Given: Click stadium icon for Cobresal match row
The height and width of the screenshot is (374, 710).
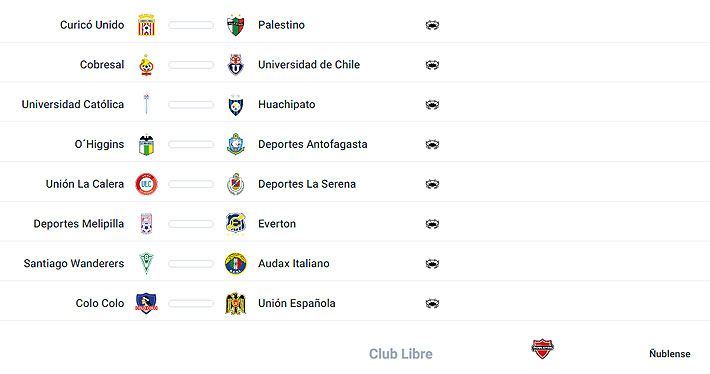Looking at the screenshot, I should pyautogui.click(x=432, y=65).
